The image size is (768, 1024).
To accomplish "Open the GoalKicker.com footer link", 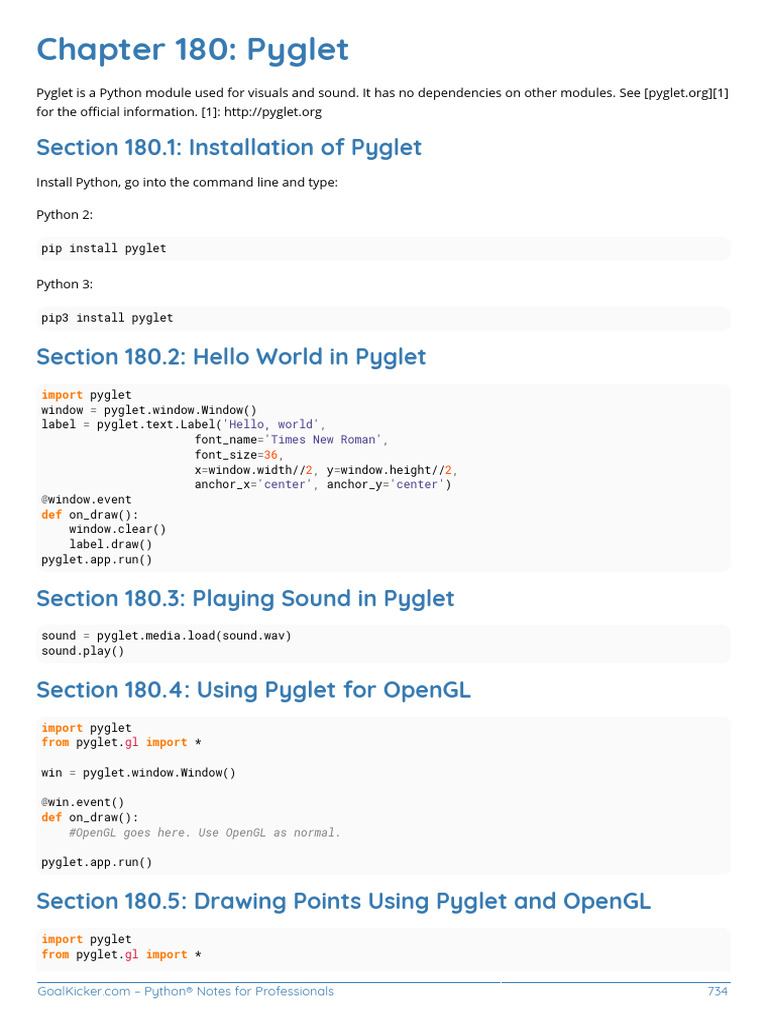I will click(83, 991).
